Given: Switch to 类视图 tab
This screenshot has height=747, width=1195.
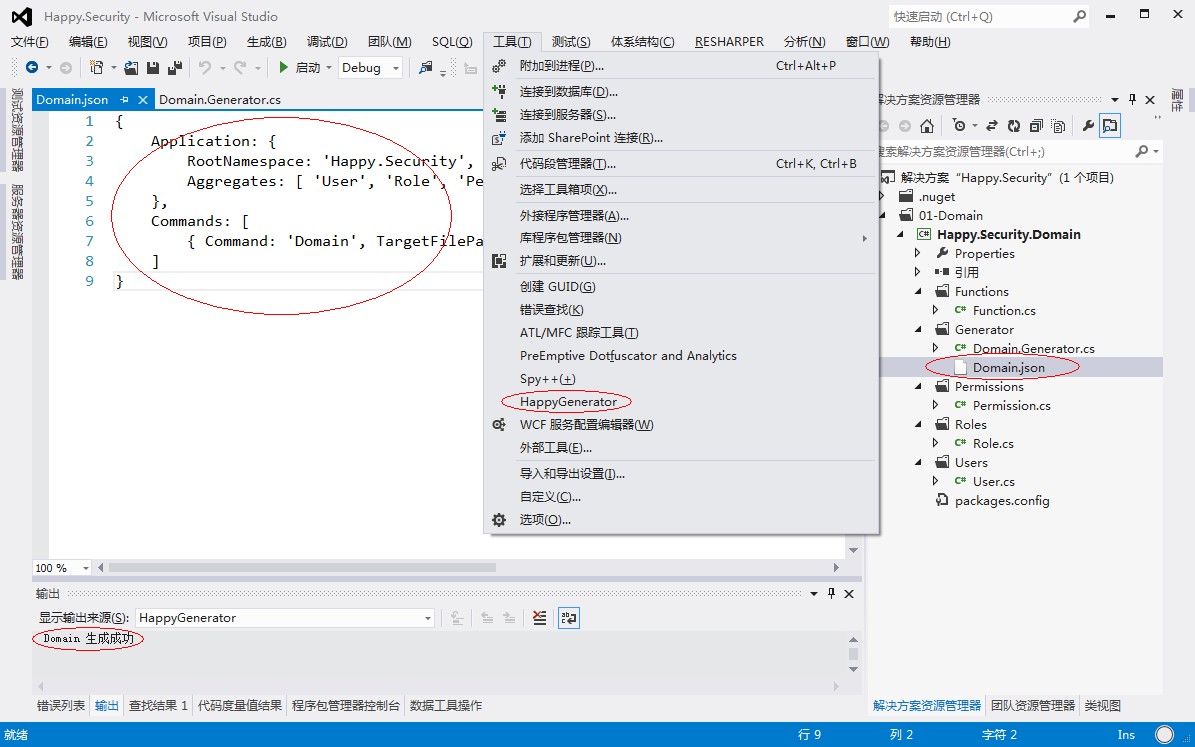Looking at the screenshot, I should (1103, 705).
